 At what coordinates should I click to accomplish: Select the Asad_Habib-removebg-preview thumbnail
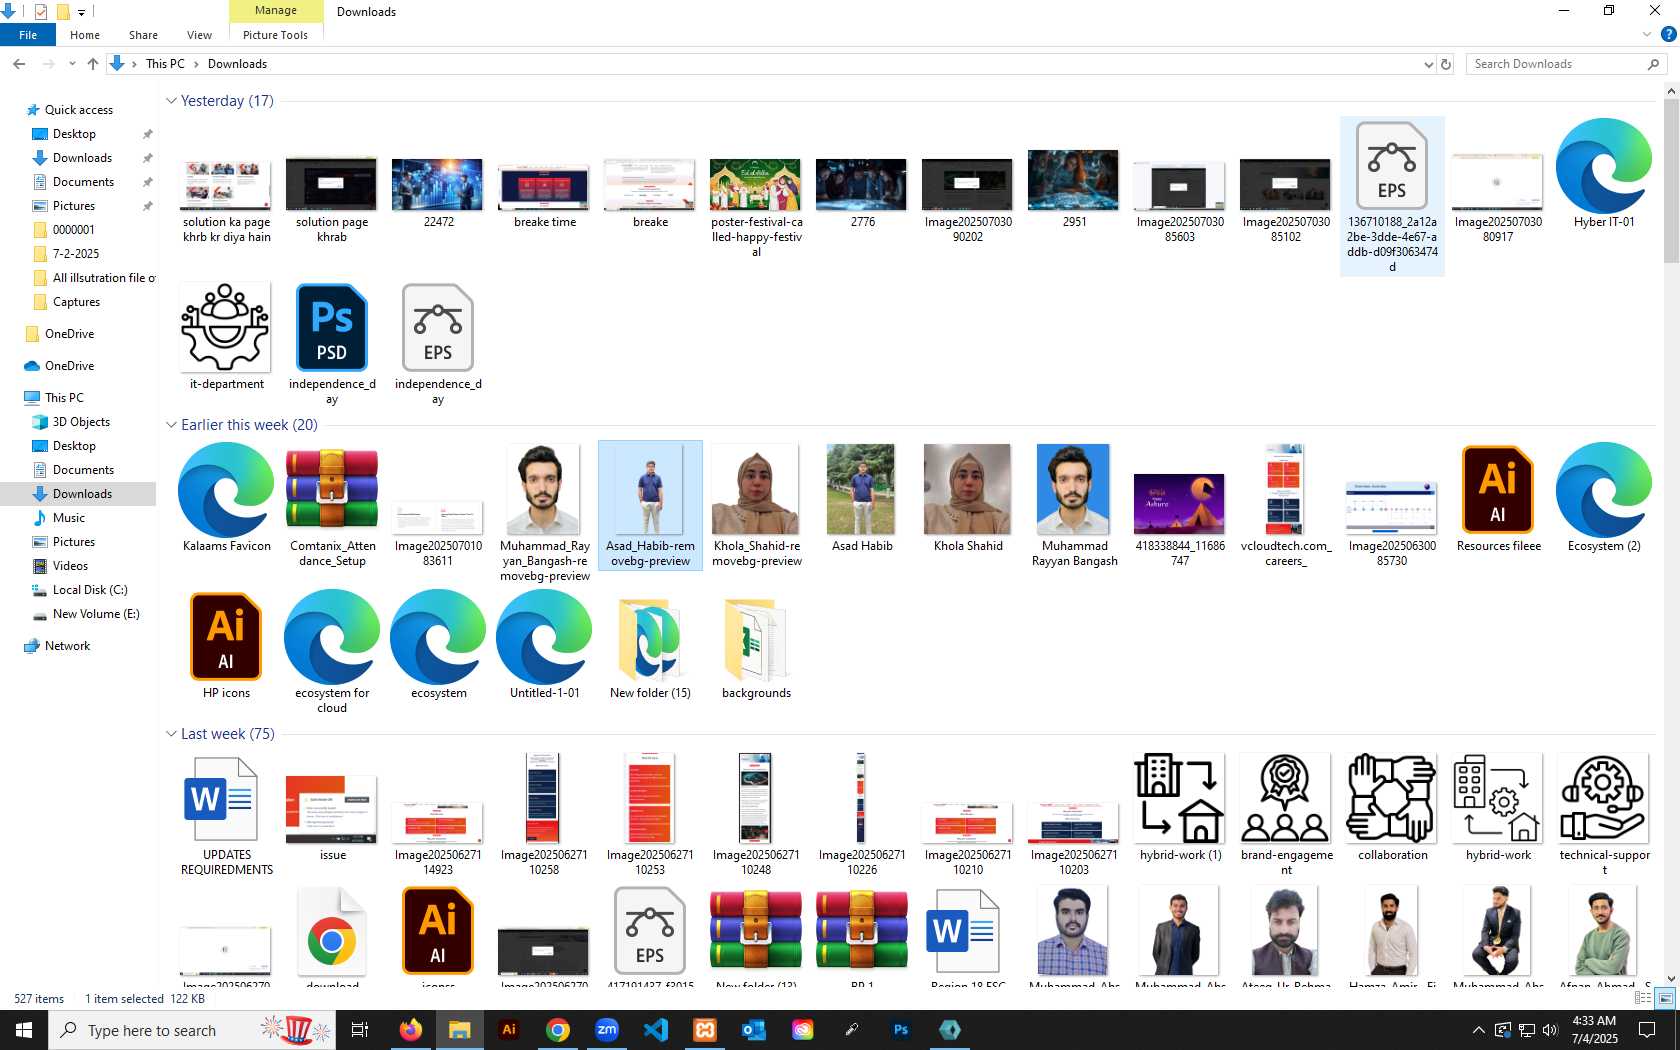point(650,489)
